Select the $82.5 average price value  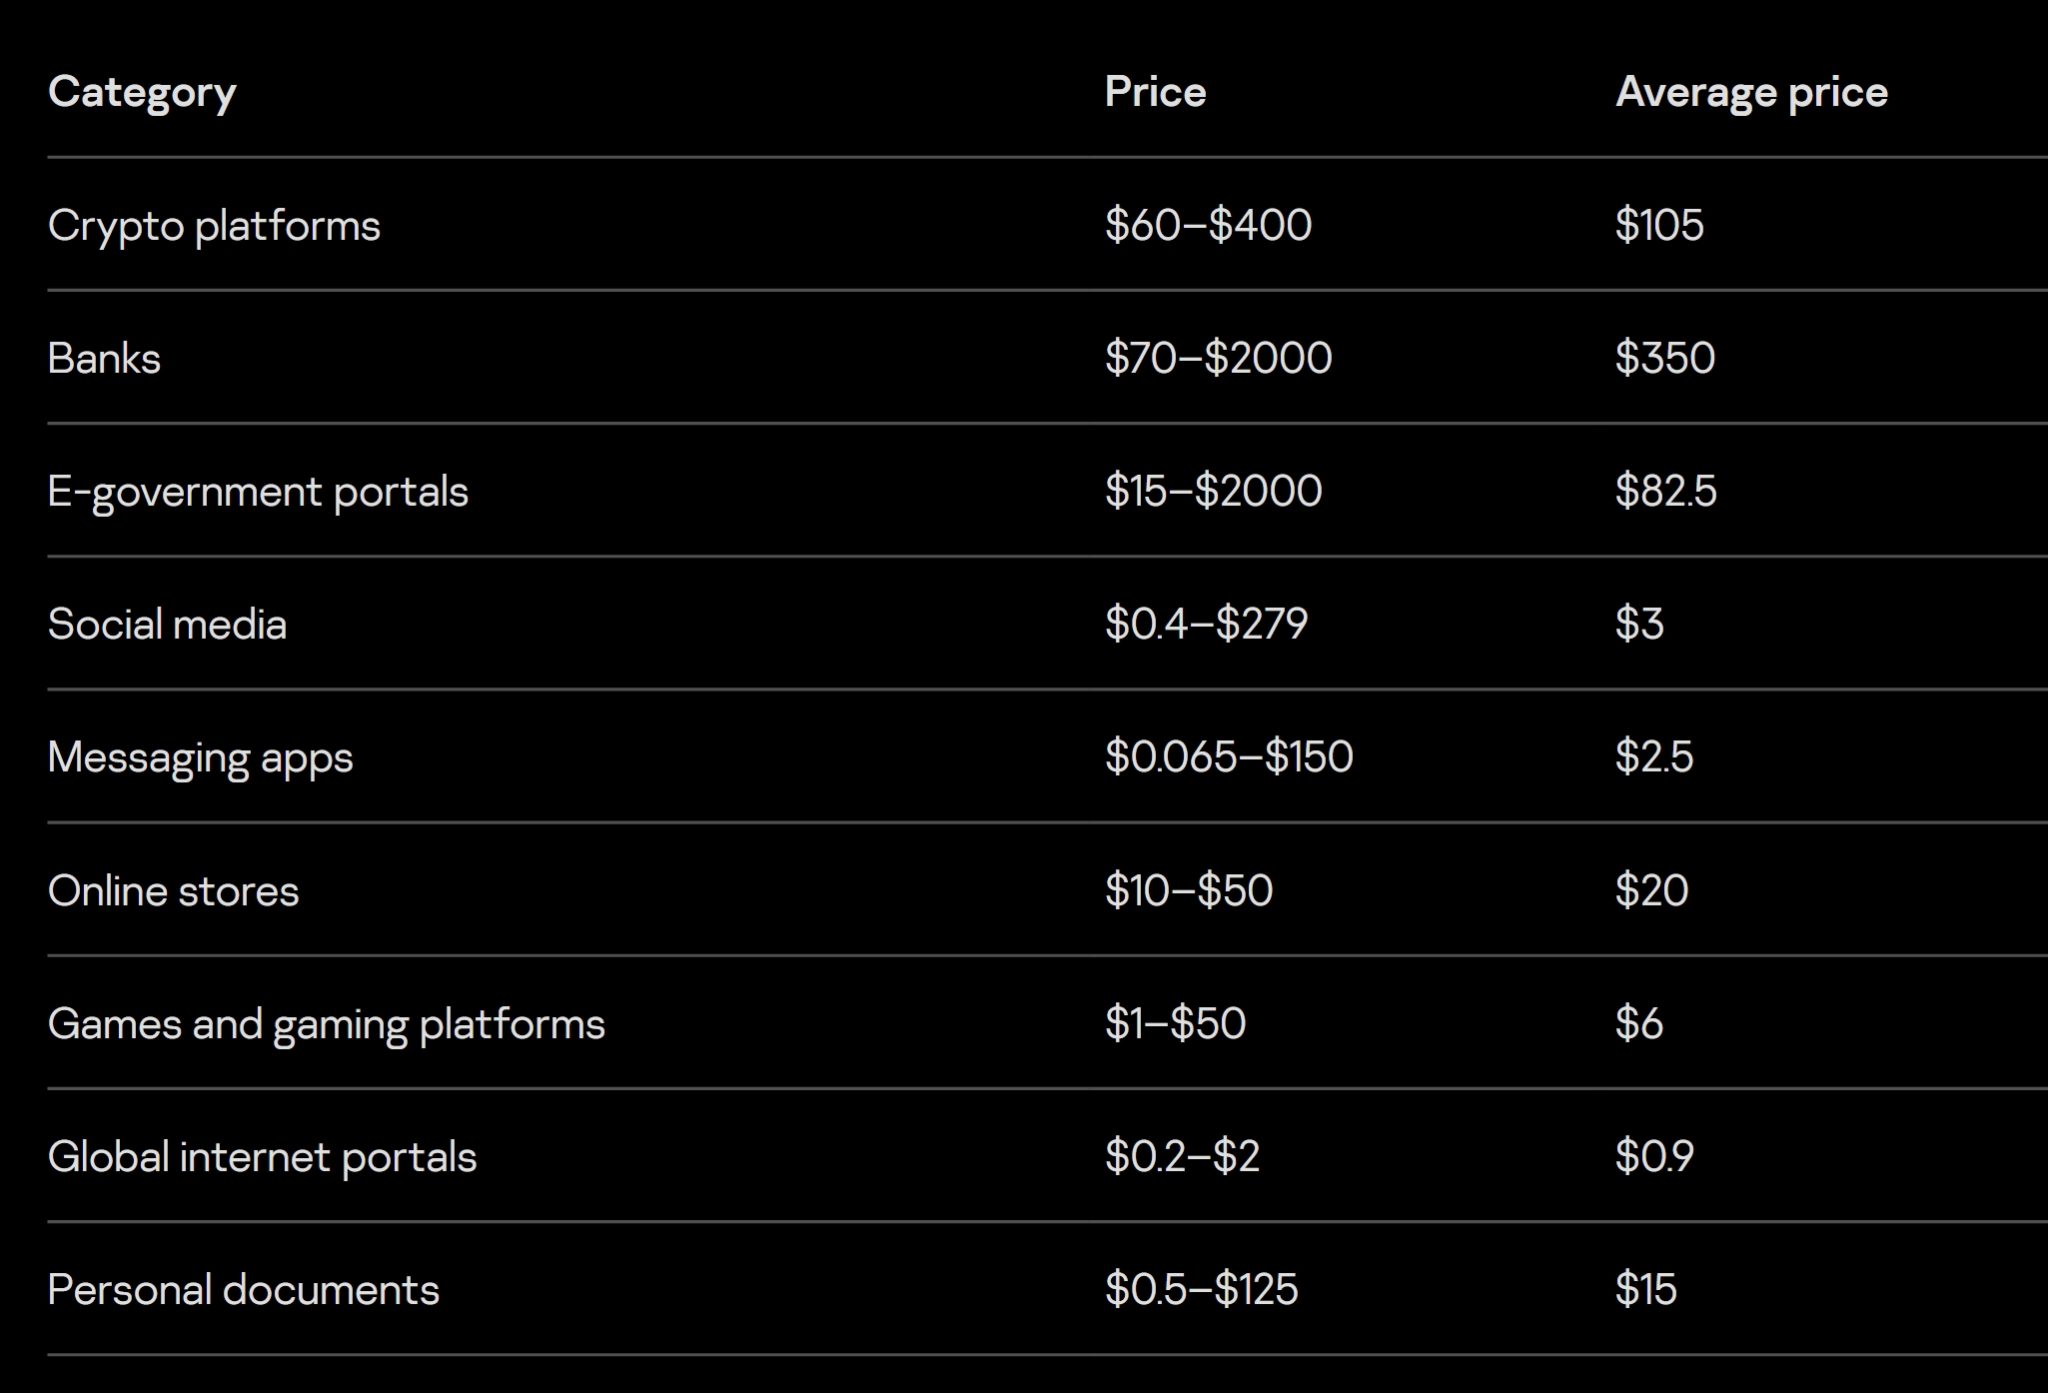pyautogui.click(x=1665, y=491)
